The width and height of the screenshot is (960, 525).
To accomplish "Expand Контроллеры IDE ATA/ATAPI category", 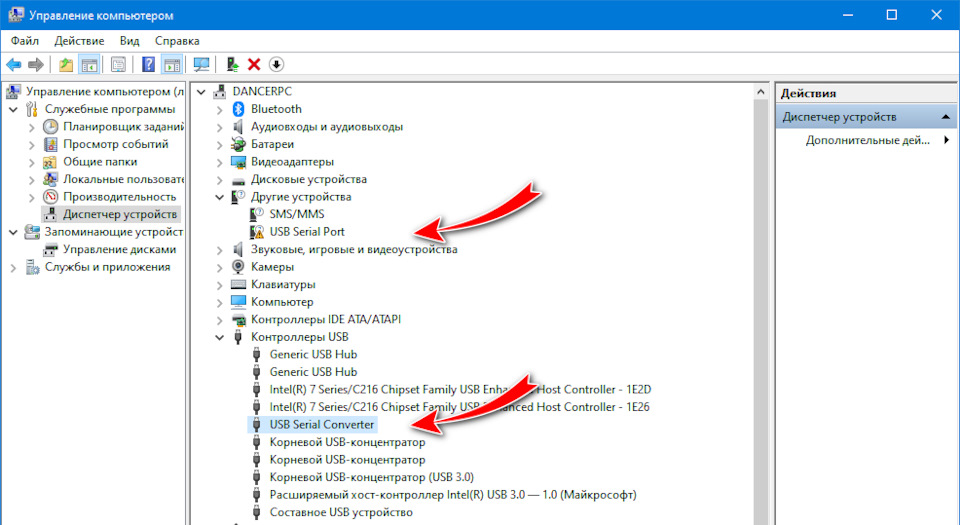I will tap(220, 320).
